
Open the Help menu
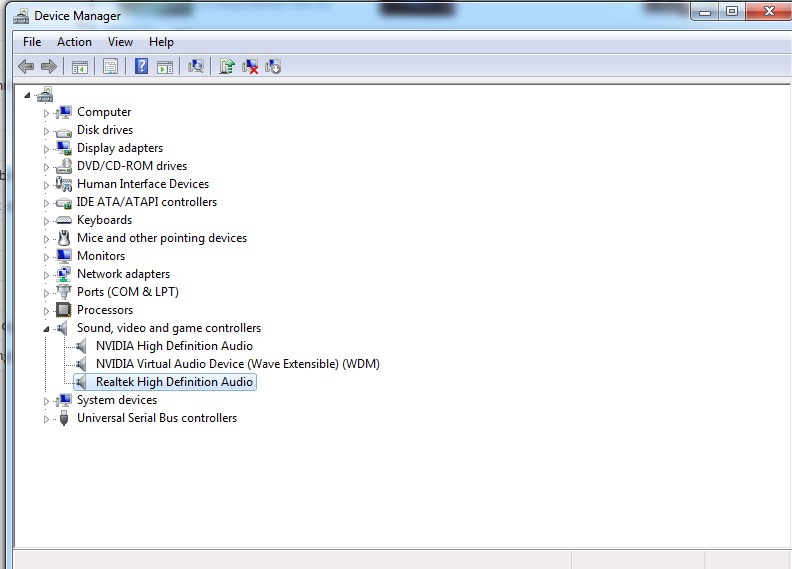(x=161, y=42)
